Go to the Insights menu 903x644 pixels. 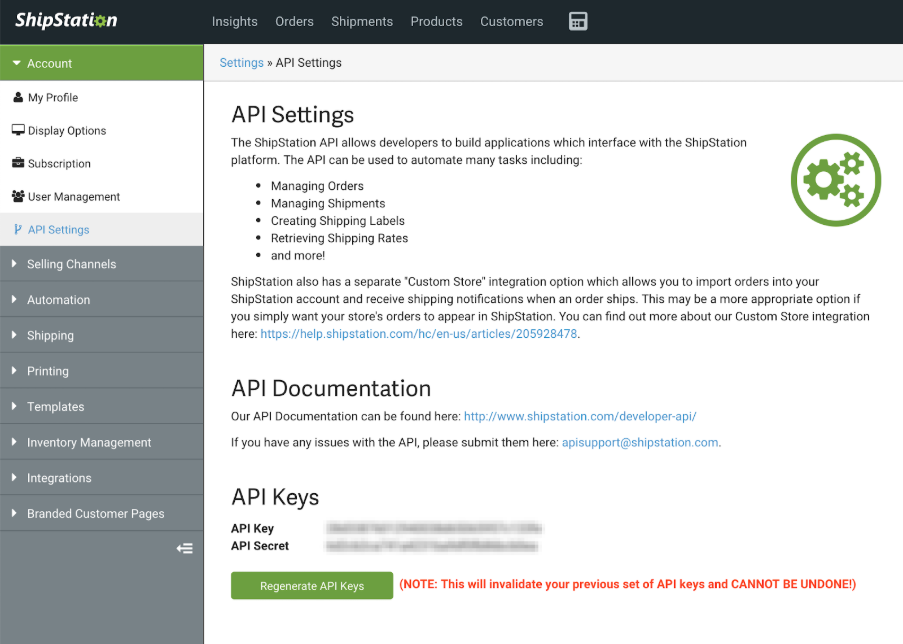[235, 21]
